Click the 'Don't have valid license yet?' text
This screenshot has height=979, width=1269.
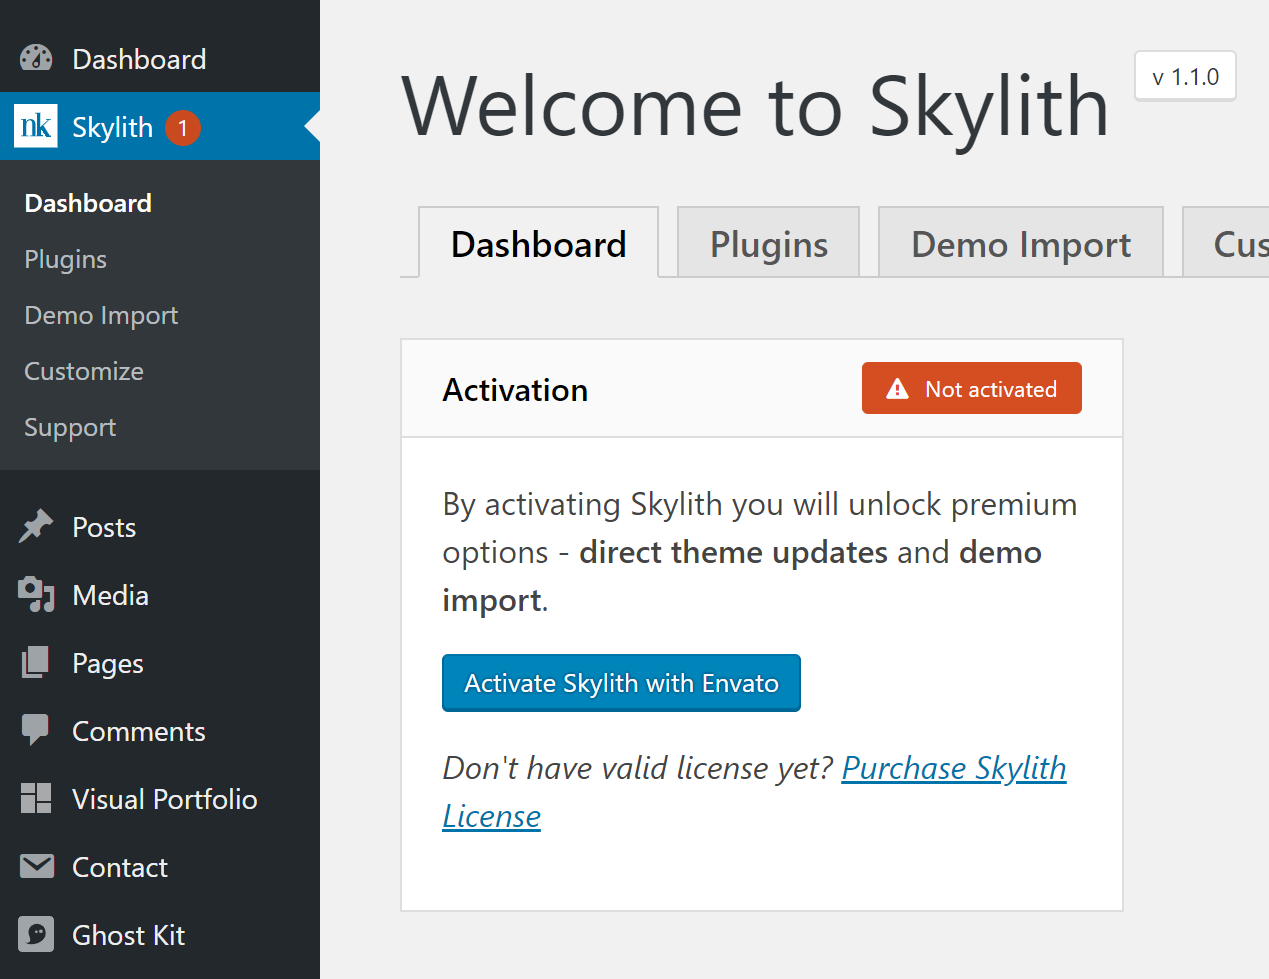638,768
